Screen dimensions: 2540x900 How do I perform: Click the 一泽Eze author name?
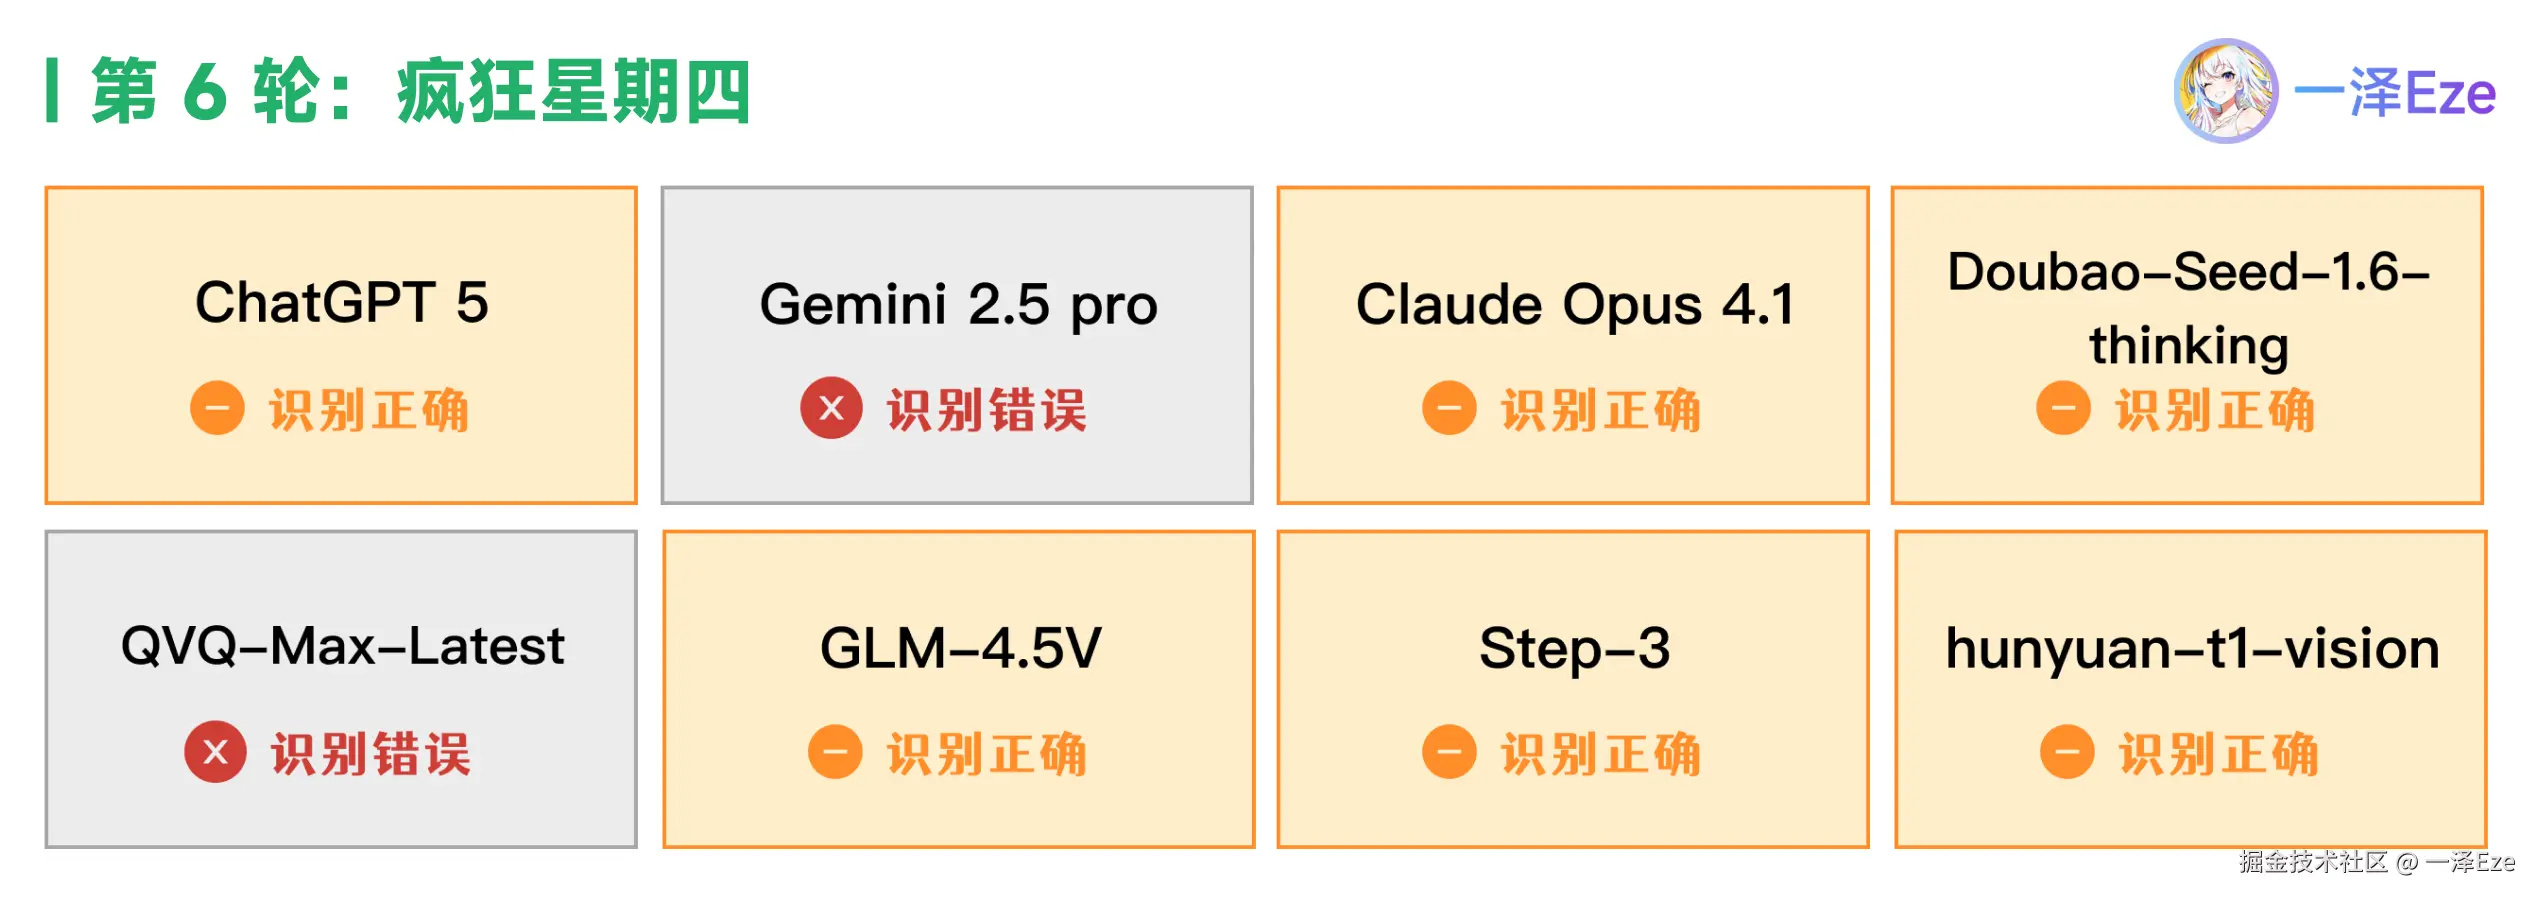click(x=2394, y=93)
